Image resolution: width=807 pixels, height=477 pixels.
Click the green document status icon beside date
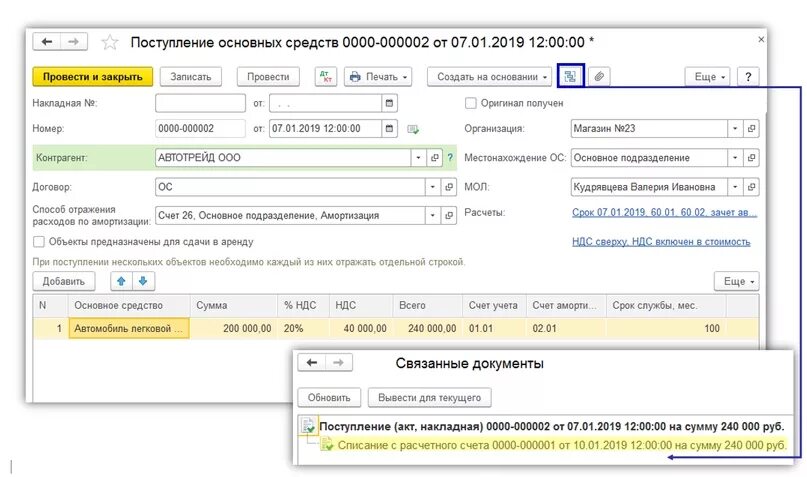pyautogui.click(x=413, y=129)
